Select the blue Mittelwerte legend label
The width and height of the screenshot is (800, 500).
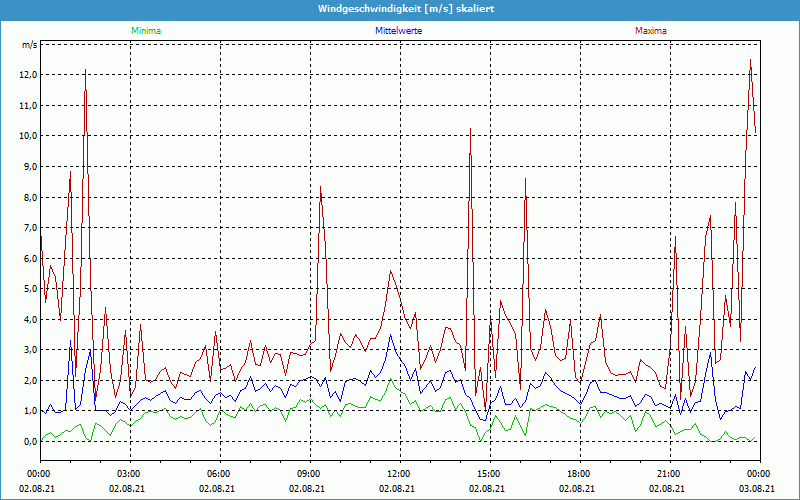point(398,31)
